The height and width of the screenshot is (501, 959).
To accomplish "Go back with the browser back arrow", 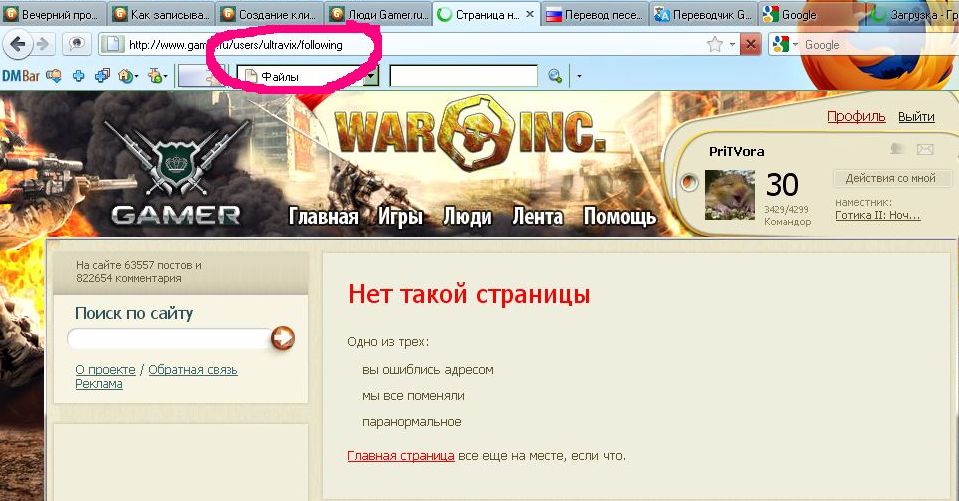I will point(18,44).
